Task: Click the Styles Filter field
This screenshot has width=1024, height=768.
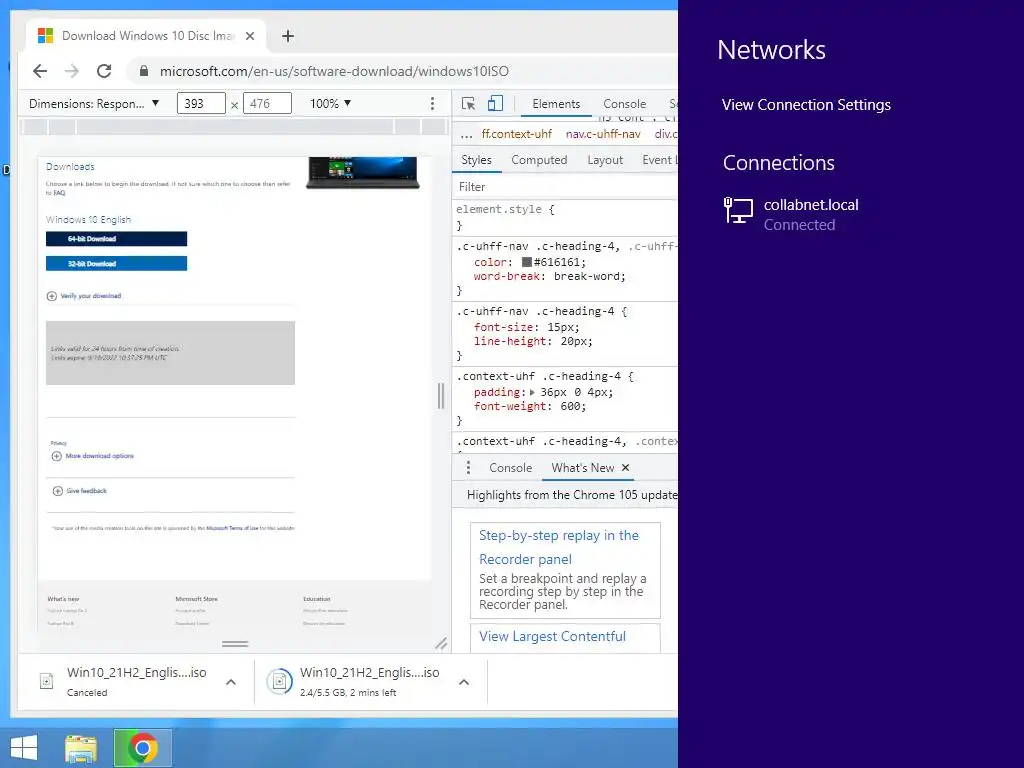Action: coord(567,187)
